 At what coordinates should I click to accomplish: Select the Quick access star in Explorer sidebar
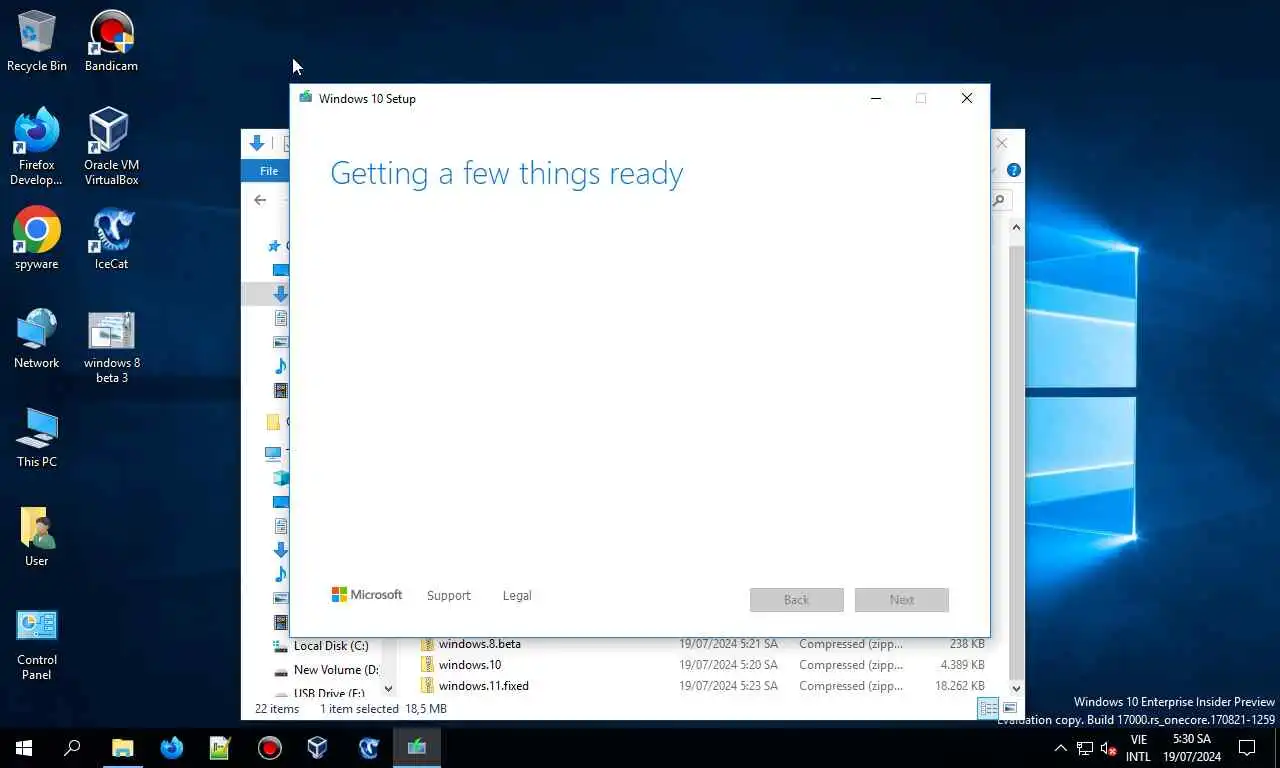click(x=274, y=246)
